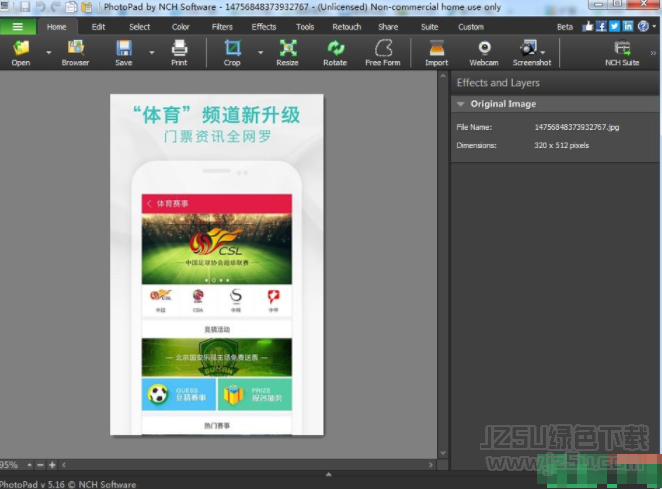Open NCH Suite from toolbar
662x489 pixels.
coord(622,50)
